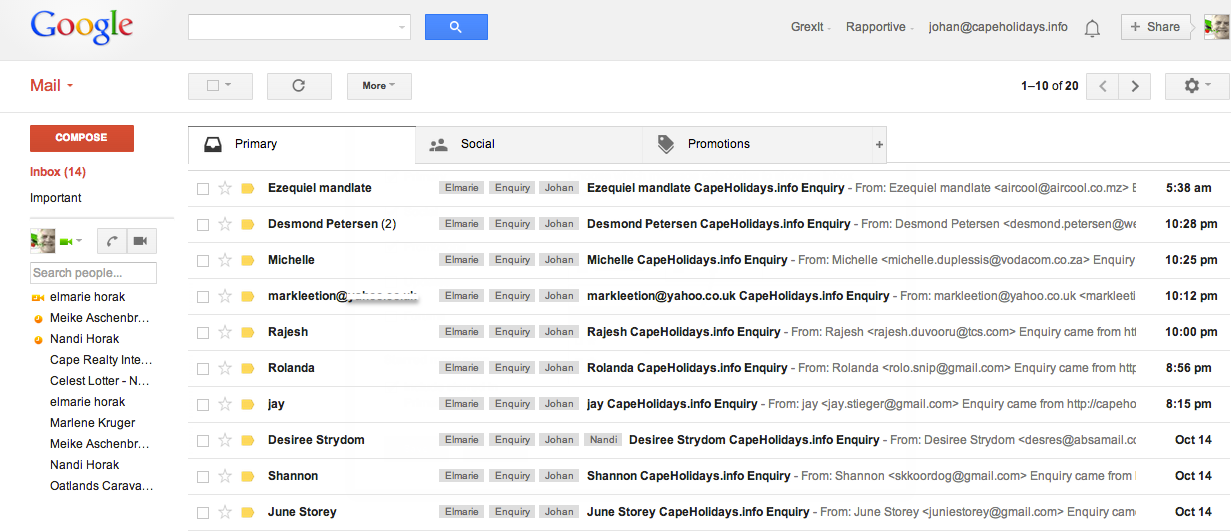Open the Inbox (14) link
1231x531 pixels.
[x=58, y=172]
